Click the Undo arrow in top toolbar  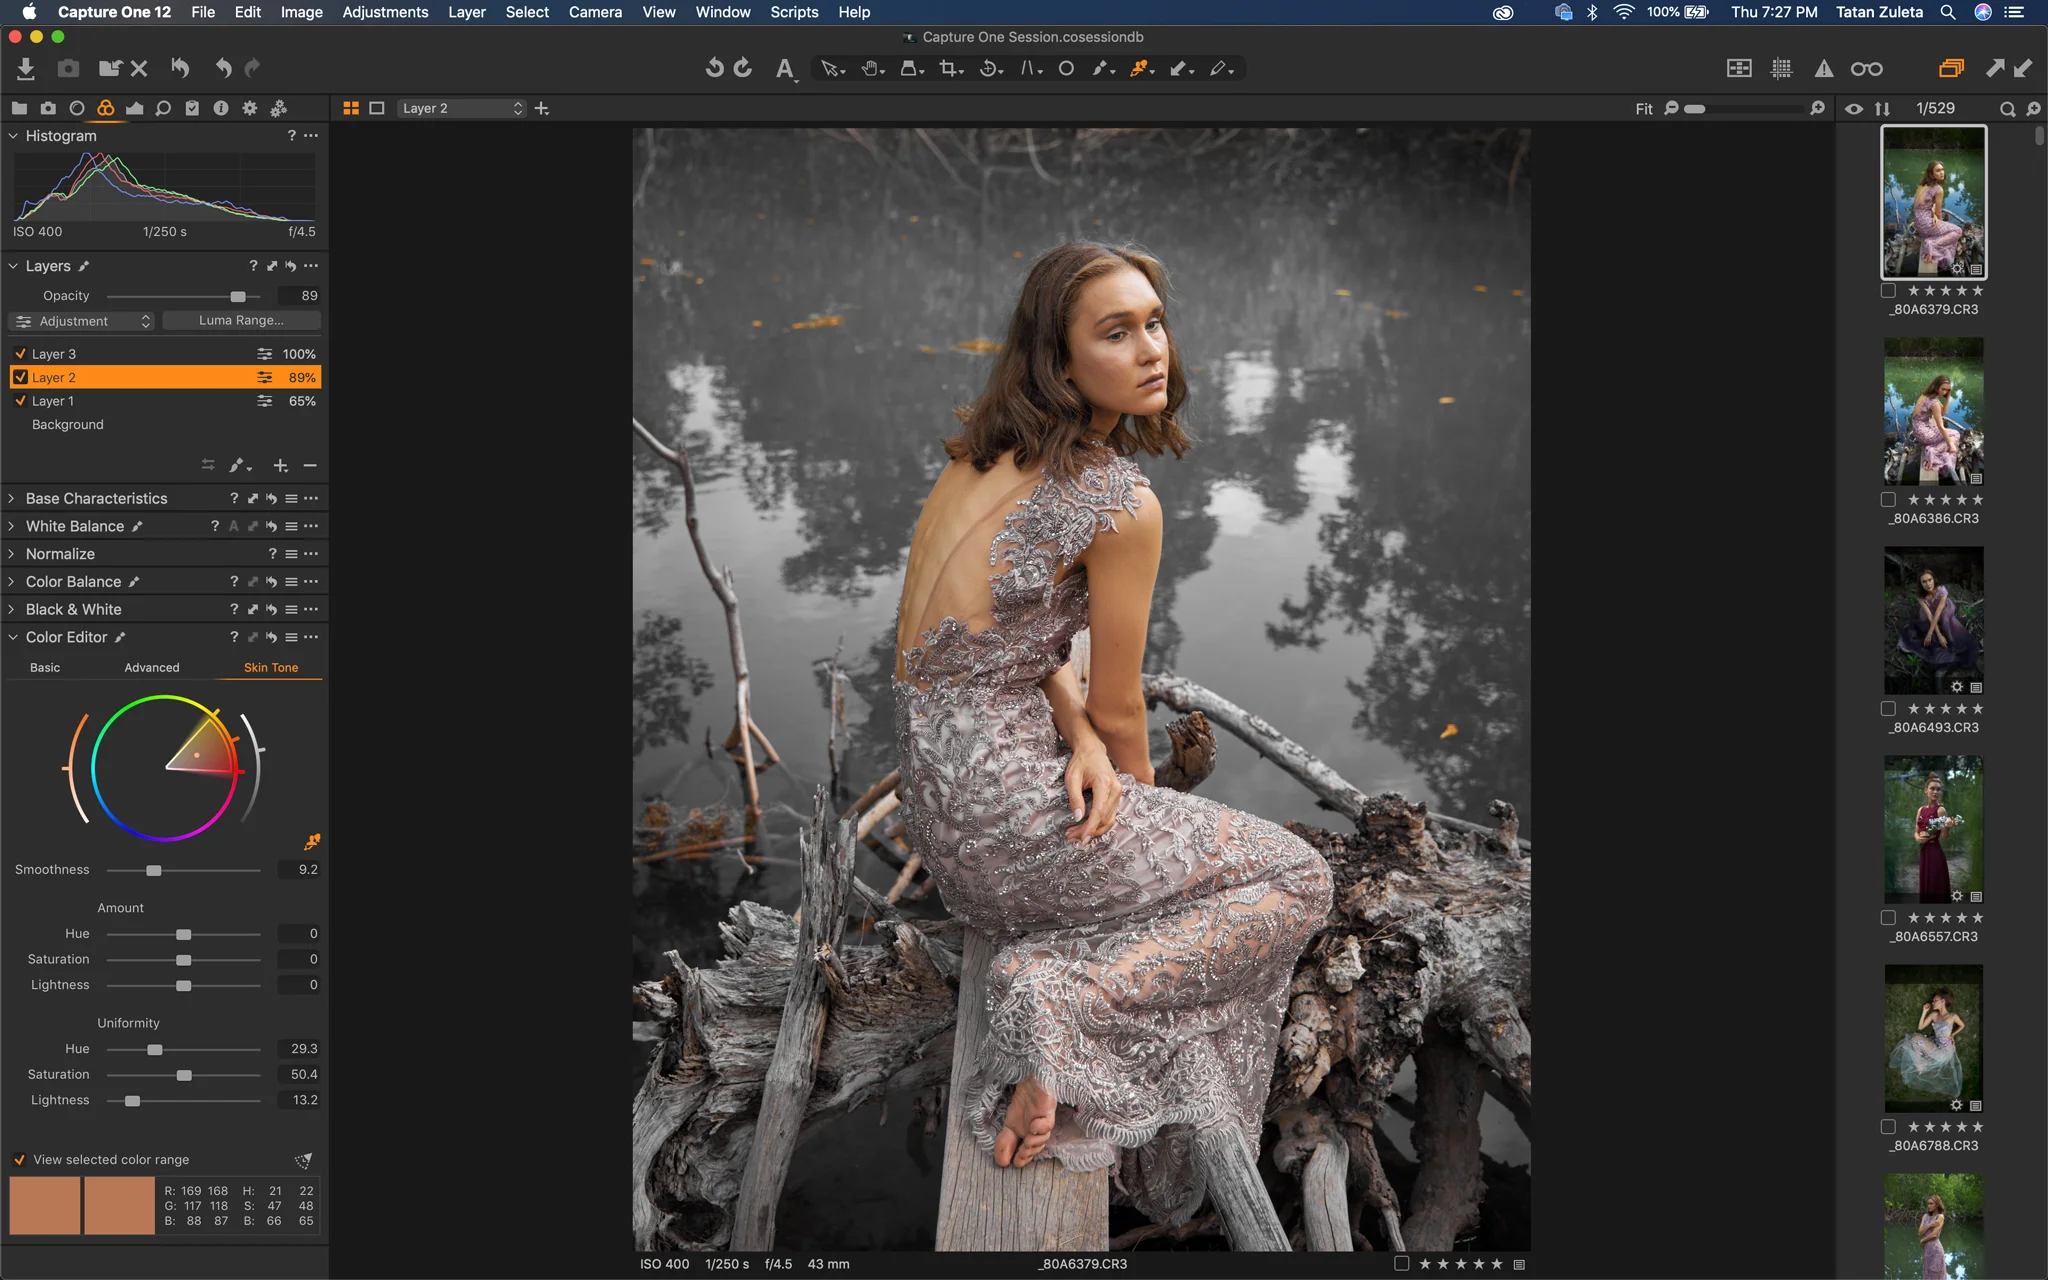(223, 68)
